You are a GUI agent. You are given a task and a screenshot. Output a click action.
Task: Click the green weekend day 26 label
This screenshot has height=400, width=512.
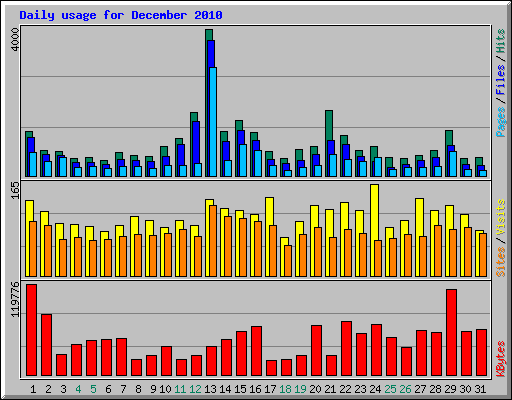pos(405,389)
